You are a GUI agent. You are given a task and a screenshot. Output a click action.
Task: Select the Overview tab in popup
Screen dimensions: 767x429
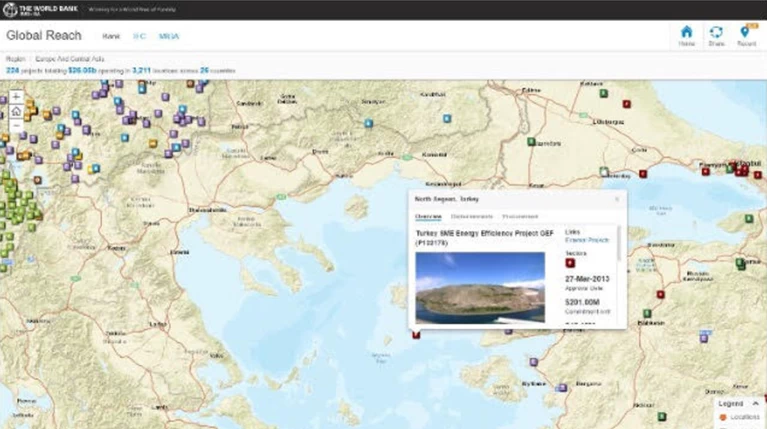pyautogui.click(x=428, y=216)
